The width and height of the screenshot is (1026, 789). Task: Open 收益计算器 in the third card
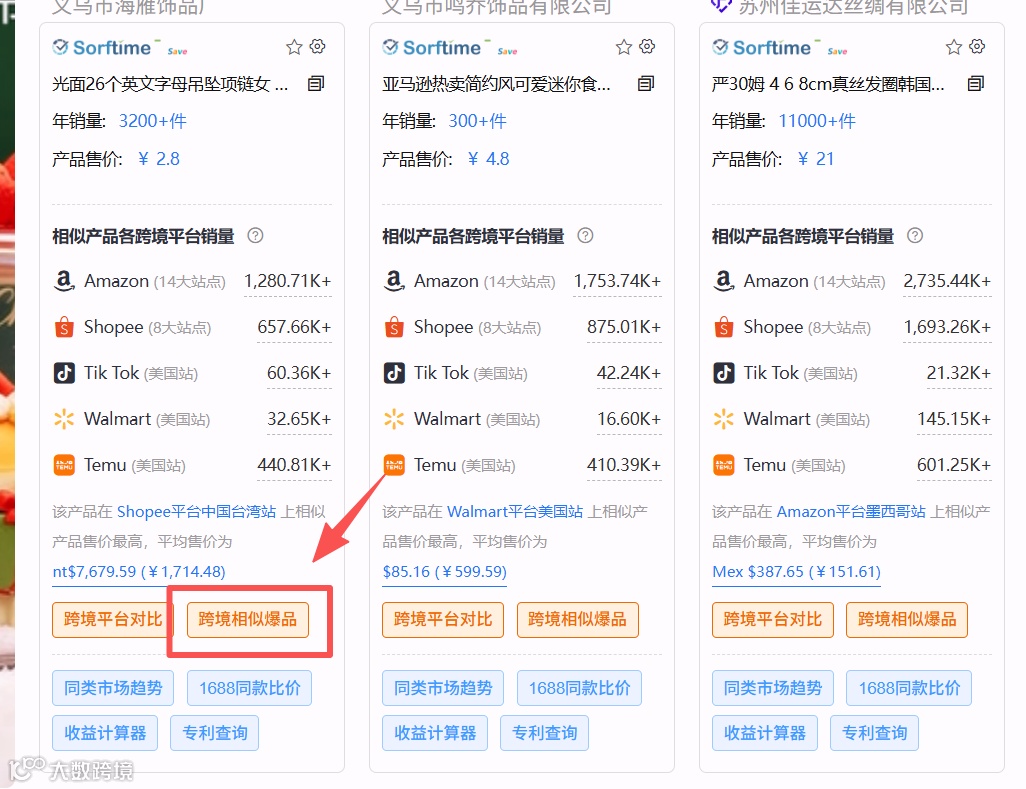(764, 733)
